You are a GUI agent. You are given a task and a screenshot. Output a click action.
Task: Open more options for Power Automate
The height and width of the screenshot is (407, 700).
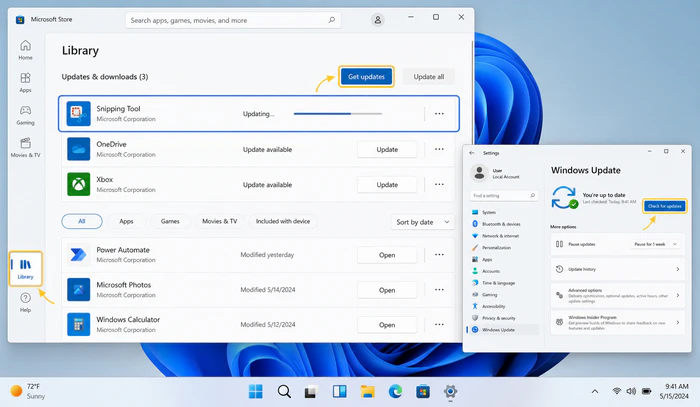pos(439,255)
